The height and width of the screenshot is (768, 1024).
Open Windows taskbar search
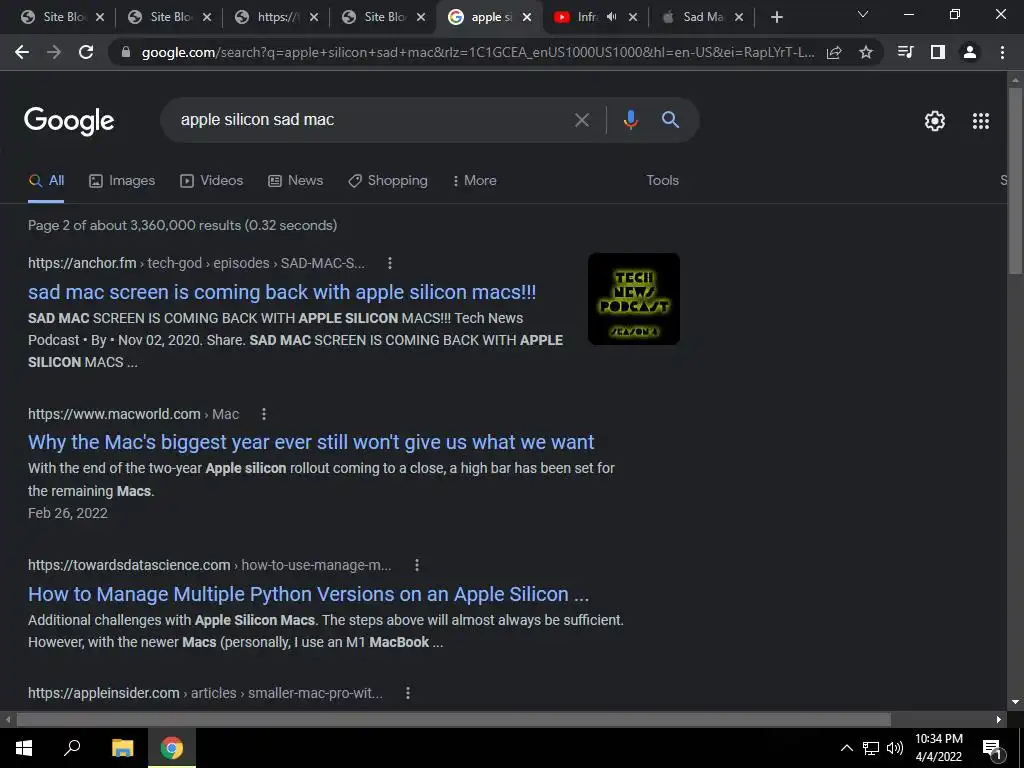[x=72, y=748]
